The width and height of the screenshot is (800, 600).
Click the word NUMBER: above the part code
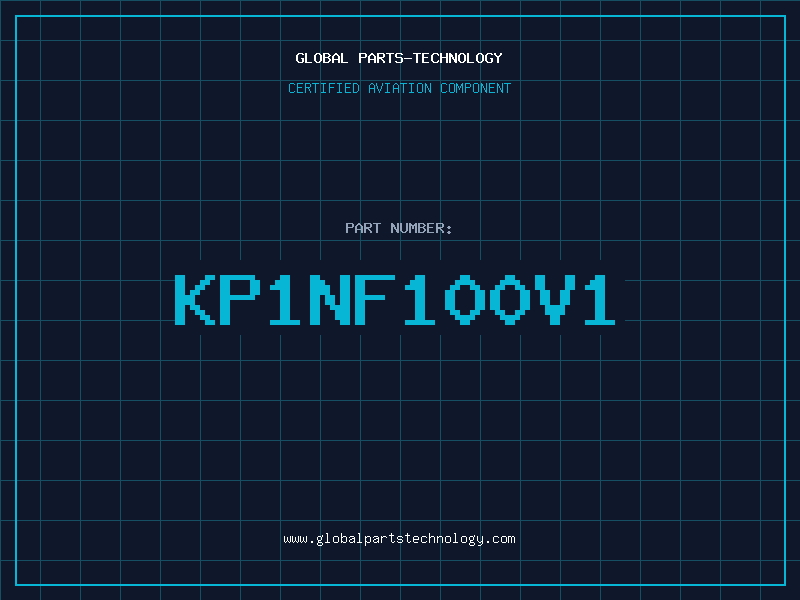click(x=422, y=228)
